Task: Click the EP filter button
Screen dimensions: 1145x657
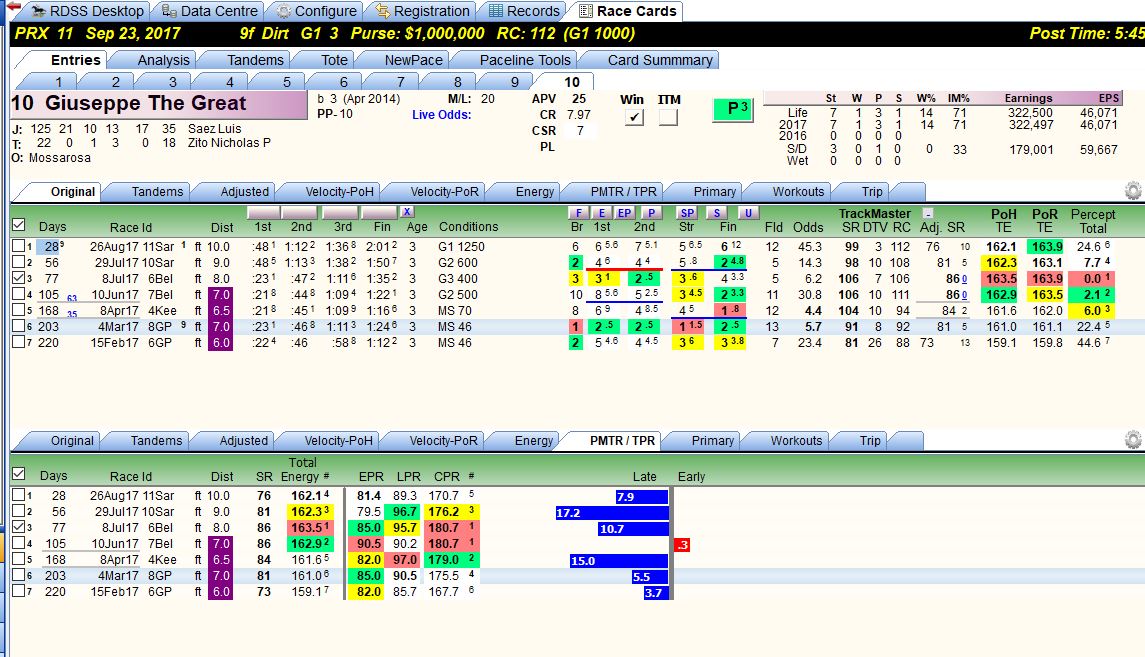Action: click(624, 213)
